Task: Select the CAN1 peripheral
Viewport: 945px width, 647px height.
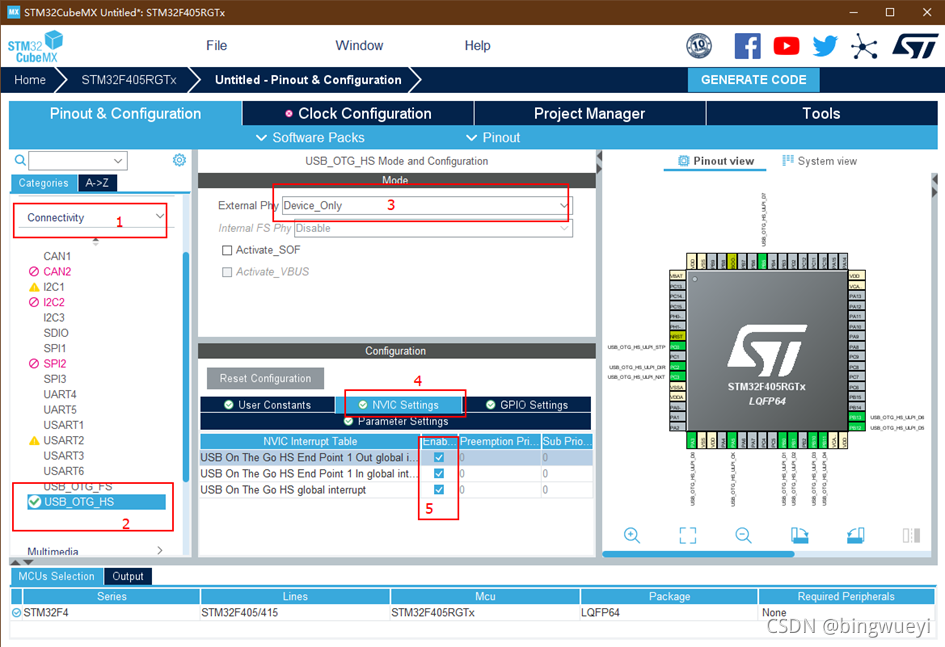Action: point(57,256)
